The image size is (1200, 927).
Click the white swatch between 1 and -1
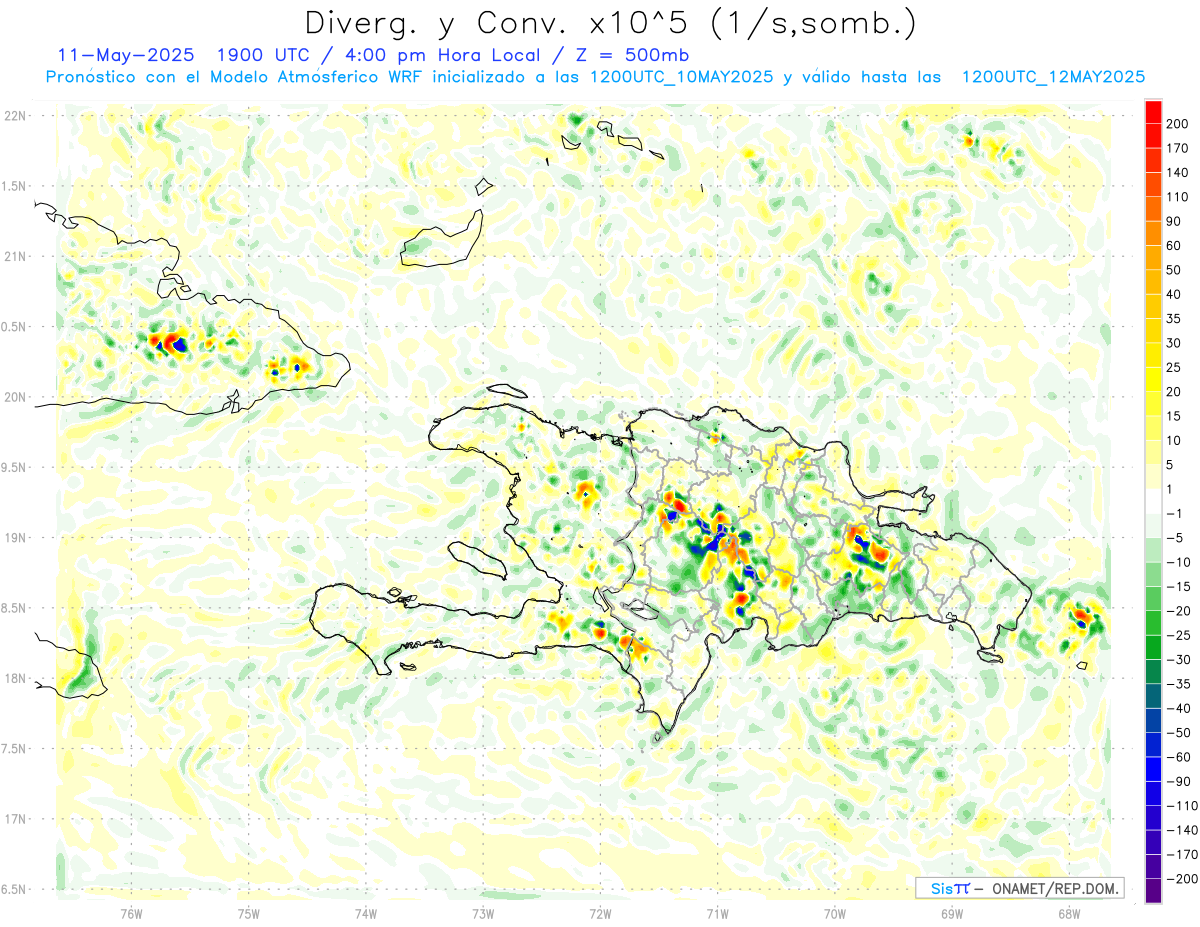tap(1153, 502)
